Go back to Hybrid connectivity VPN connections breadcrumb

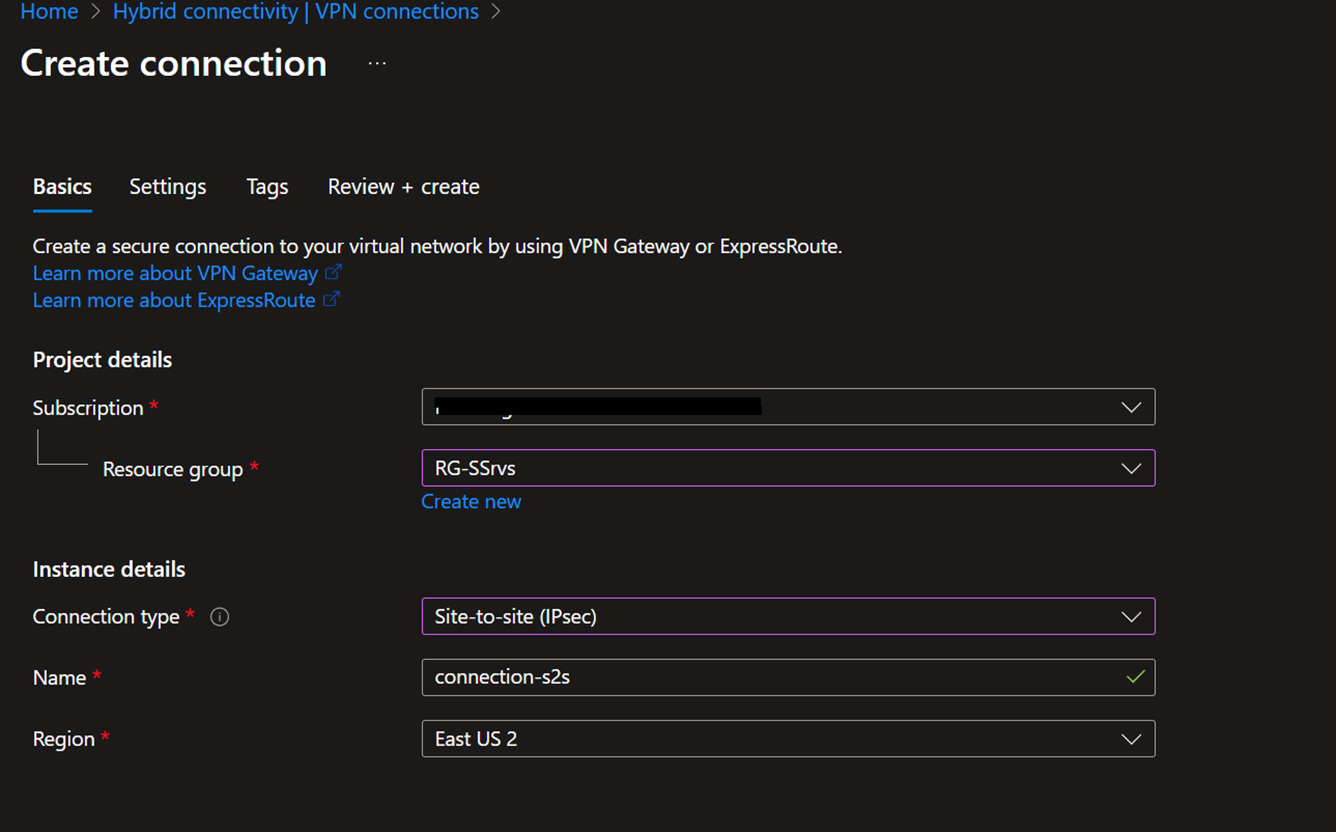[295, 12]
